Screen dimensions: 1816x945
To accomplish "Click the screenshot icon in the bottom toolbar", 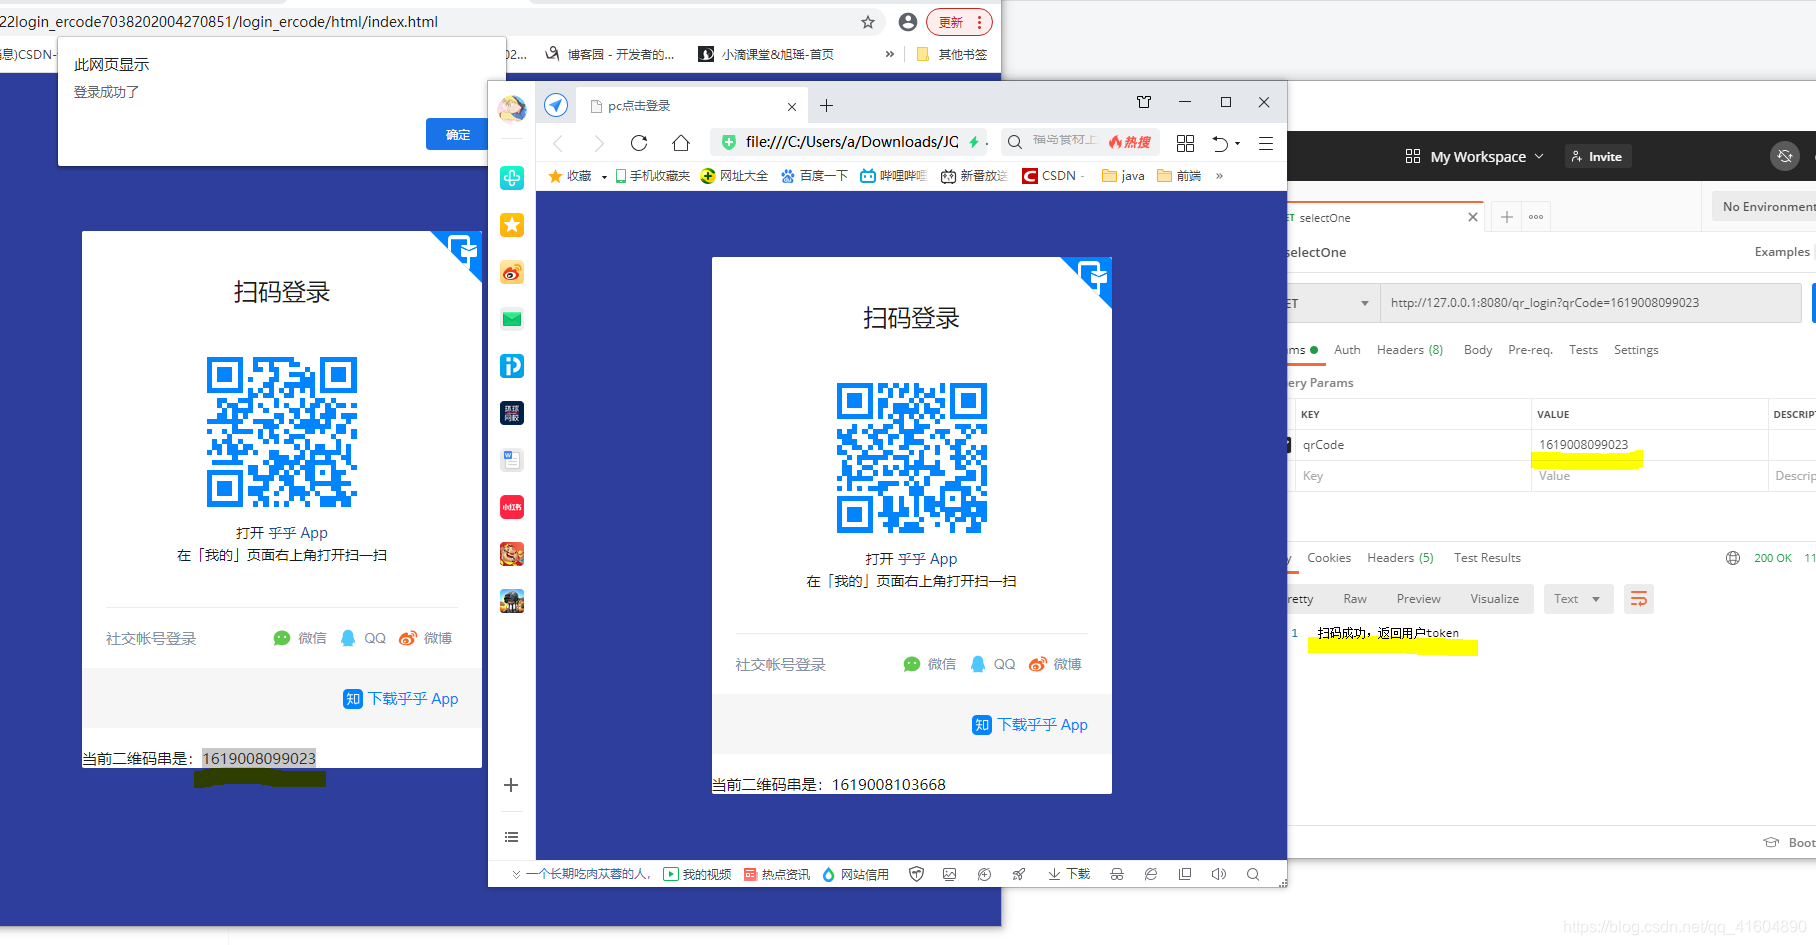I will (x=949, y=873).
